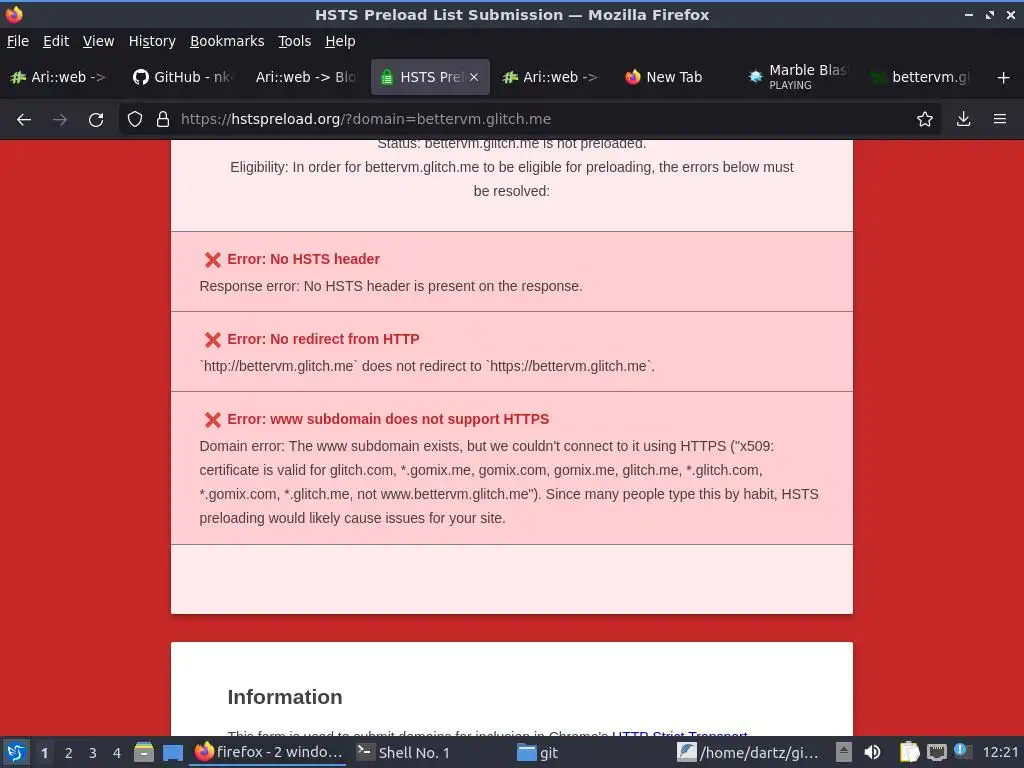Click the forward navigation arrow
Screen dimensions: 1024x768
pyautogui.click(x=59, y=120)
